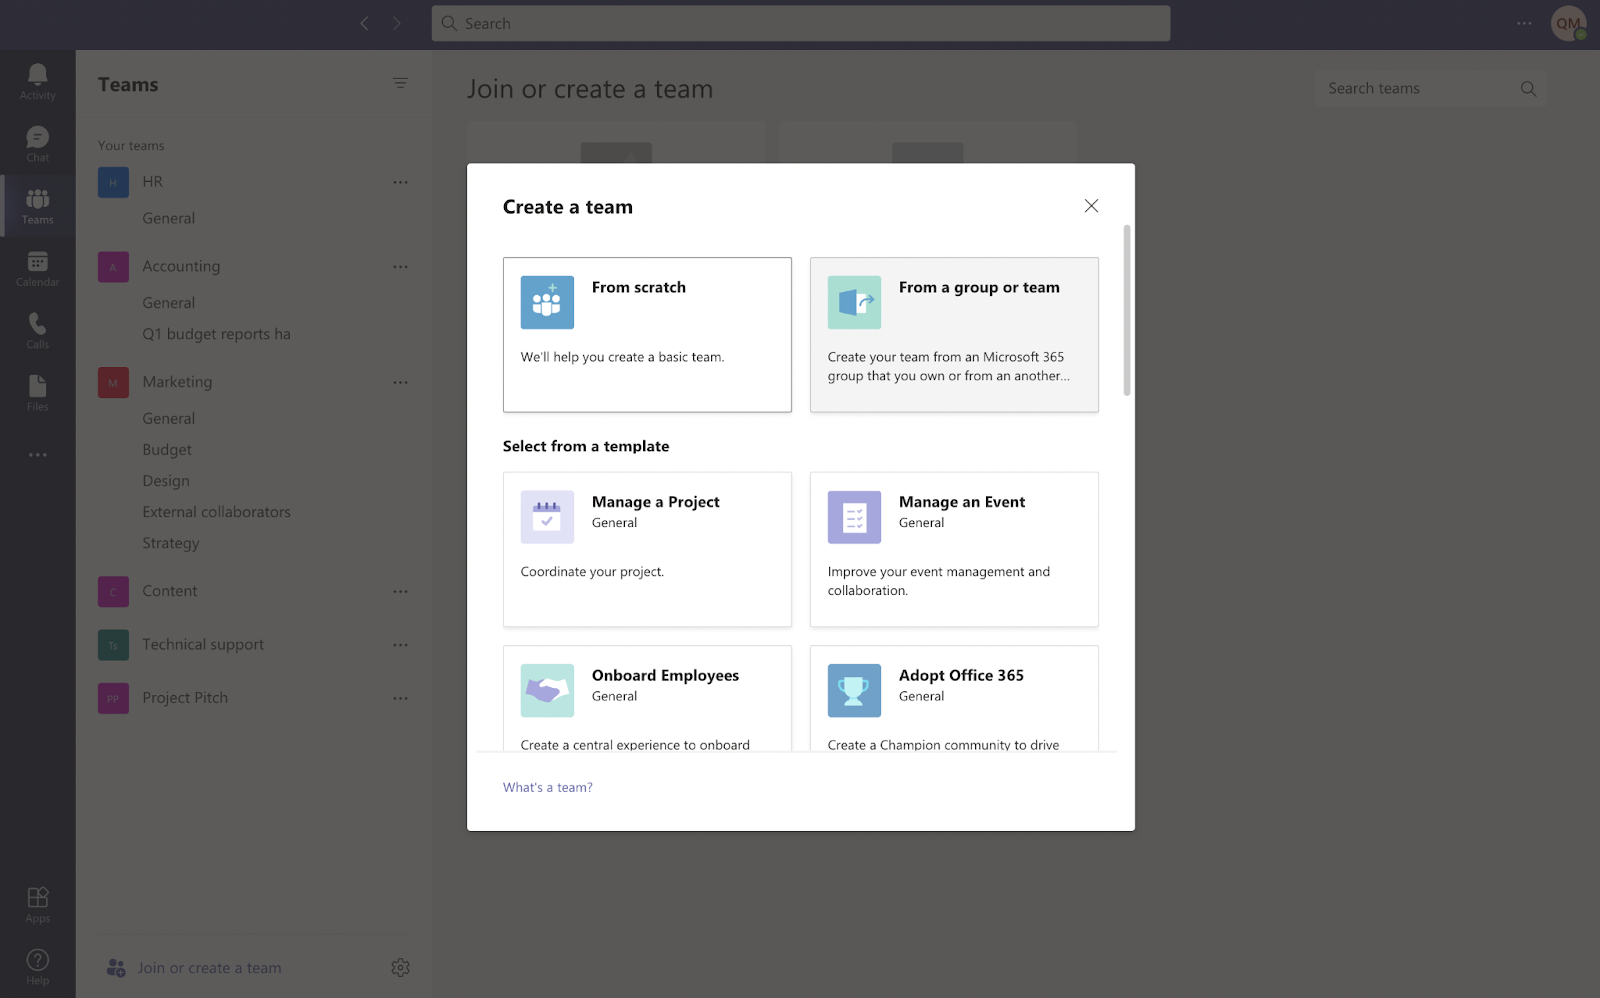Choose From a group or team
This screenshot has height=998, width=1600.
click(954, 335)
